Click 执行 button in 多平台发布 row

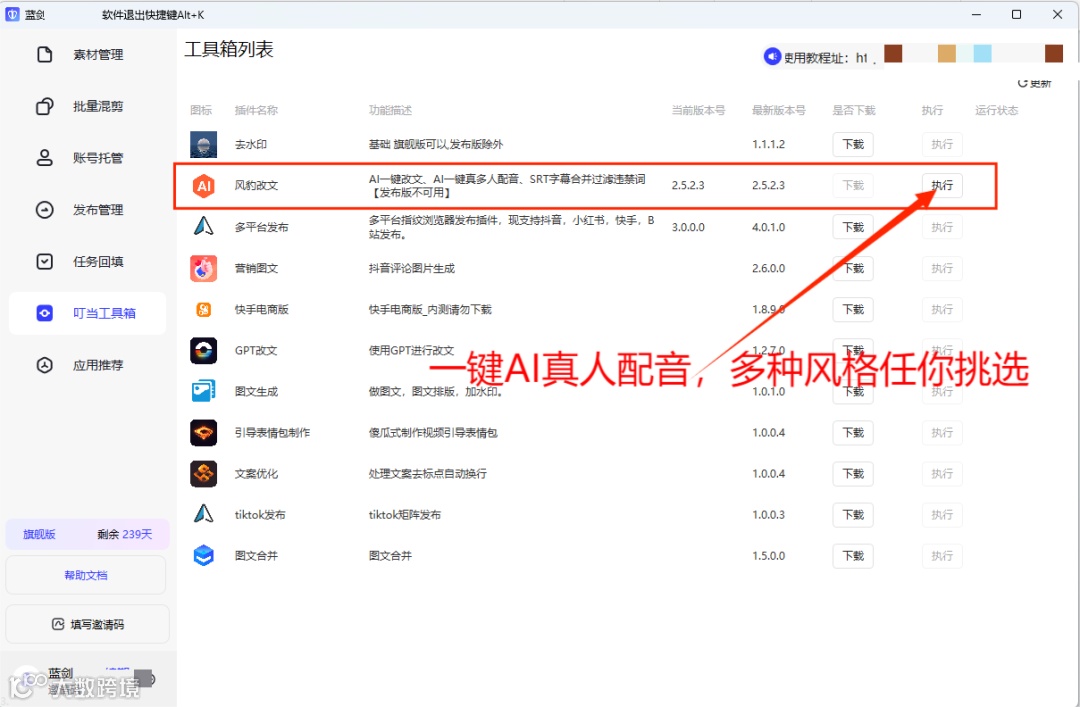942,227
